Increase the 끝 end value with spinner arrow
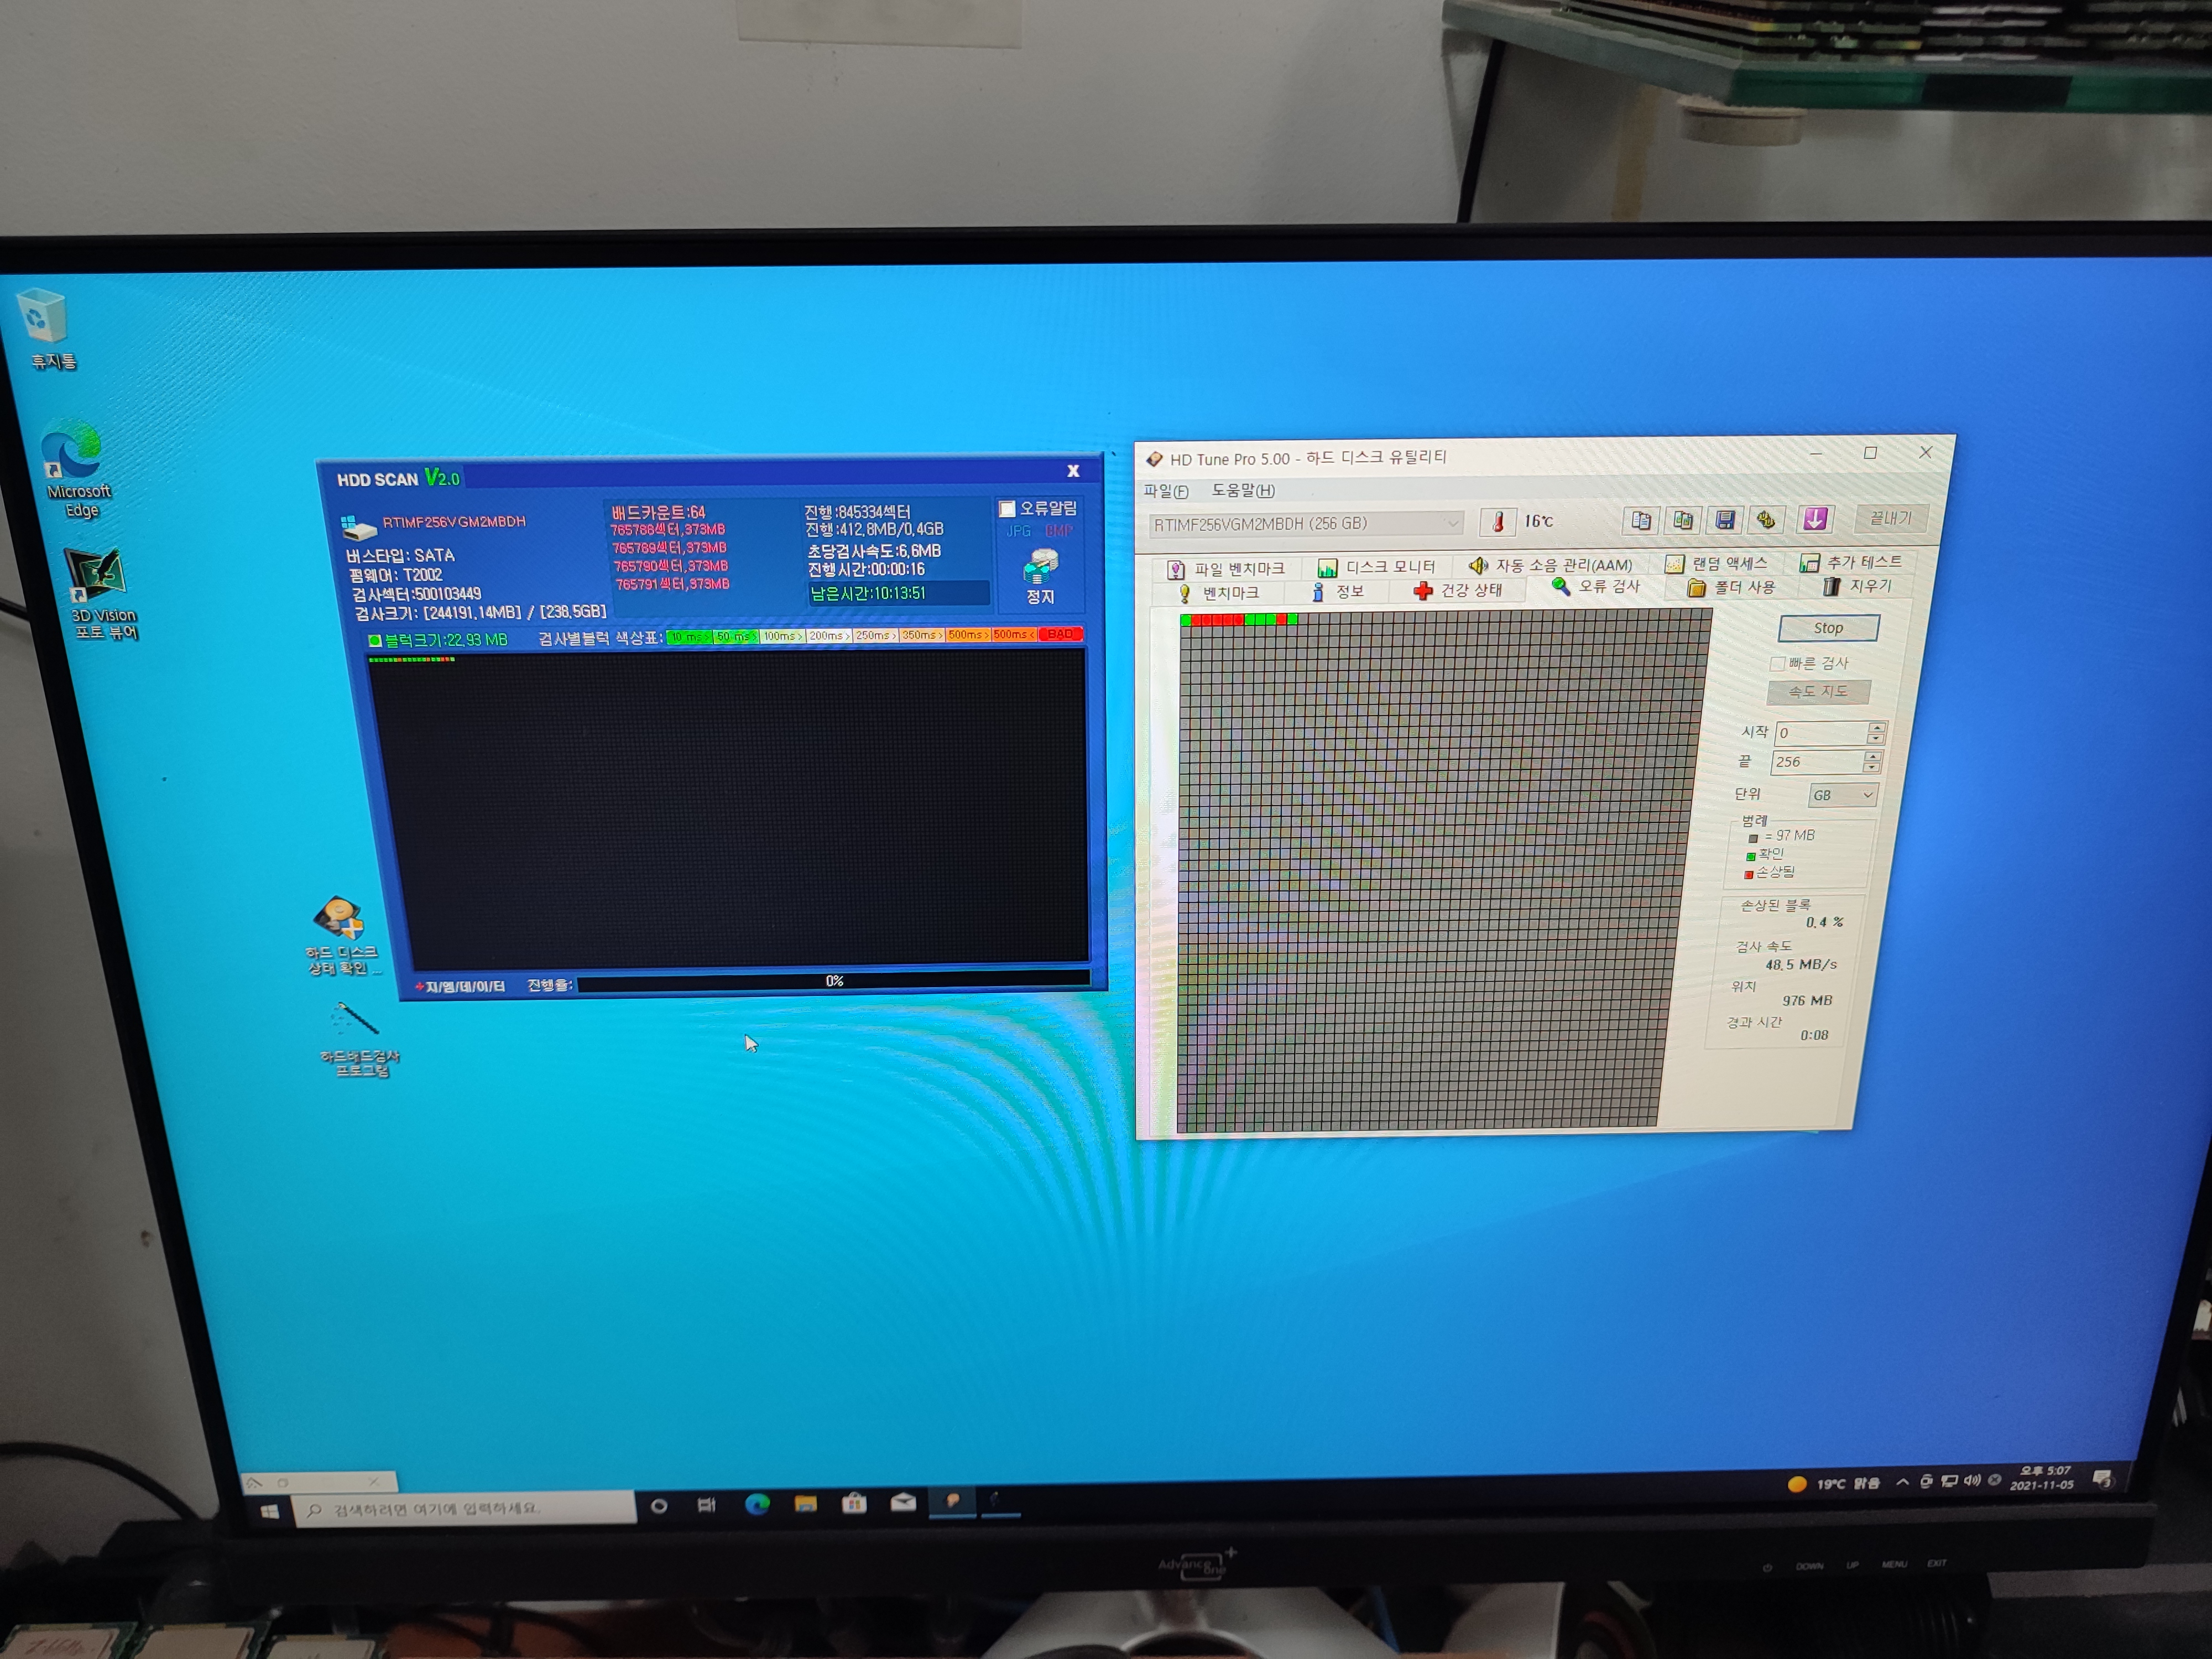2212x1659 pixels. pos(1872,756)
